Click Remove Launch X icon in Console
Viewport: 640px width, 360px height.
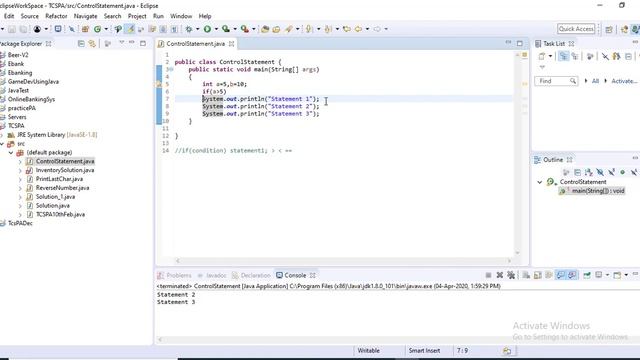tap(500, 276)
